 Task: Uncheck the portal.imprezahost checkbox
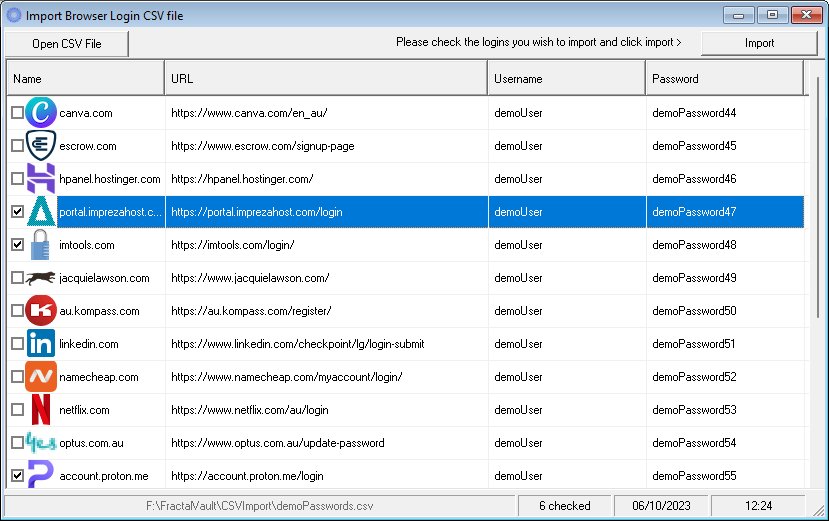(17, 212)
